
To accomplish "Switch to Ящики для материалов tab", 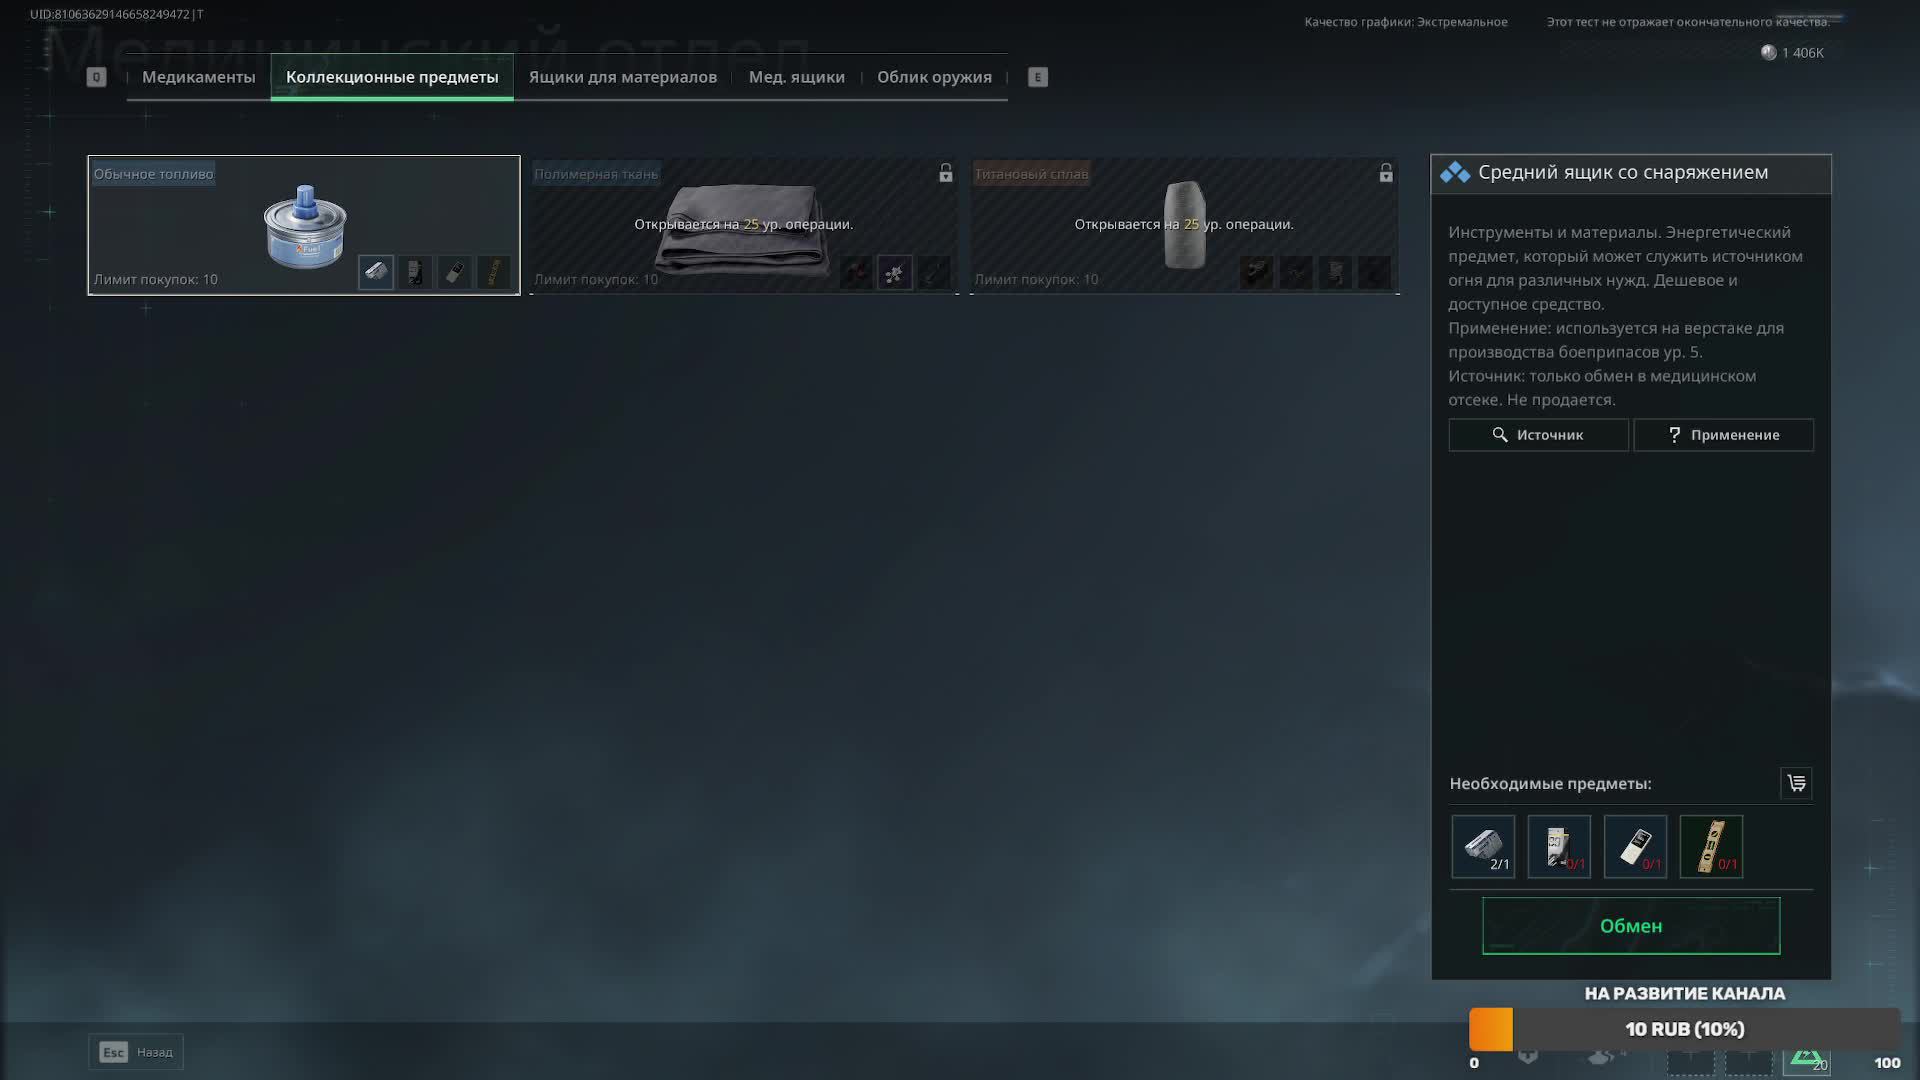I will pos(622,77).
